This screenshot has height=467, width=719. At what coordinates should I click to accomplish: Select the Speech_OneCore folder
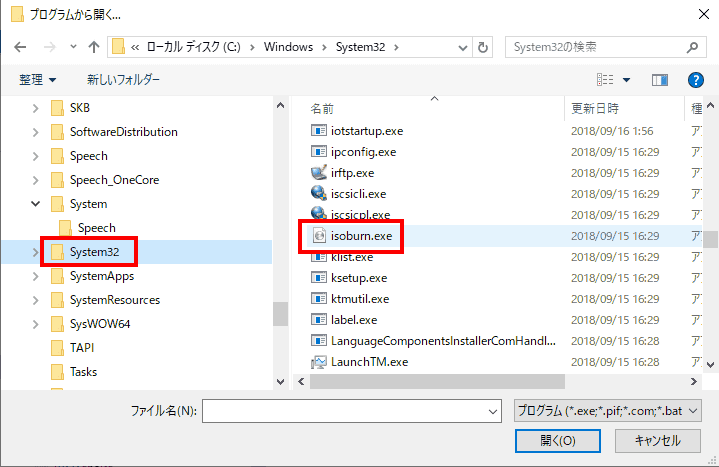coord(105,180)
